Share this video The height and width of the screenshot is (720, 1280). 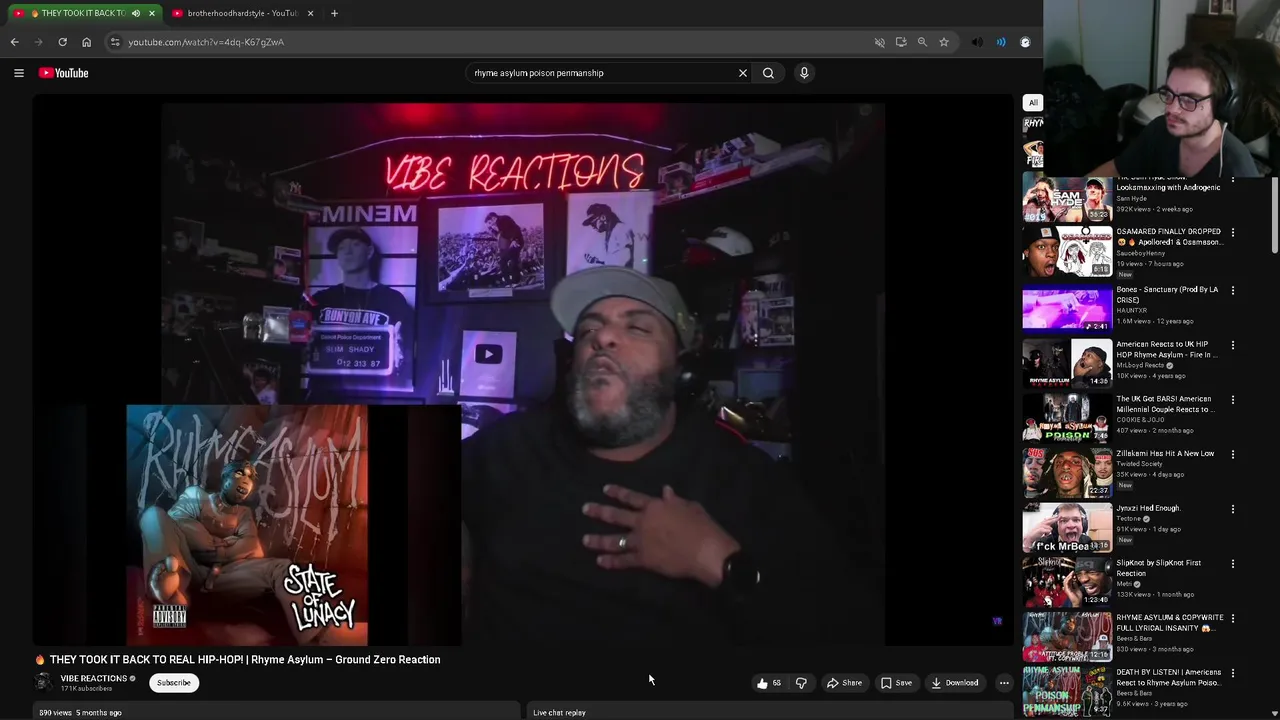coord(844,683)
